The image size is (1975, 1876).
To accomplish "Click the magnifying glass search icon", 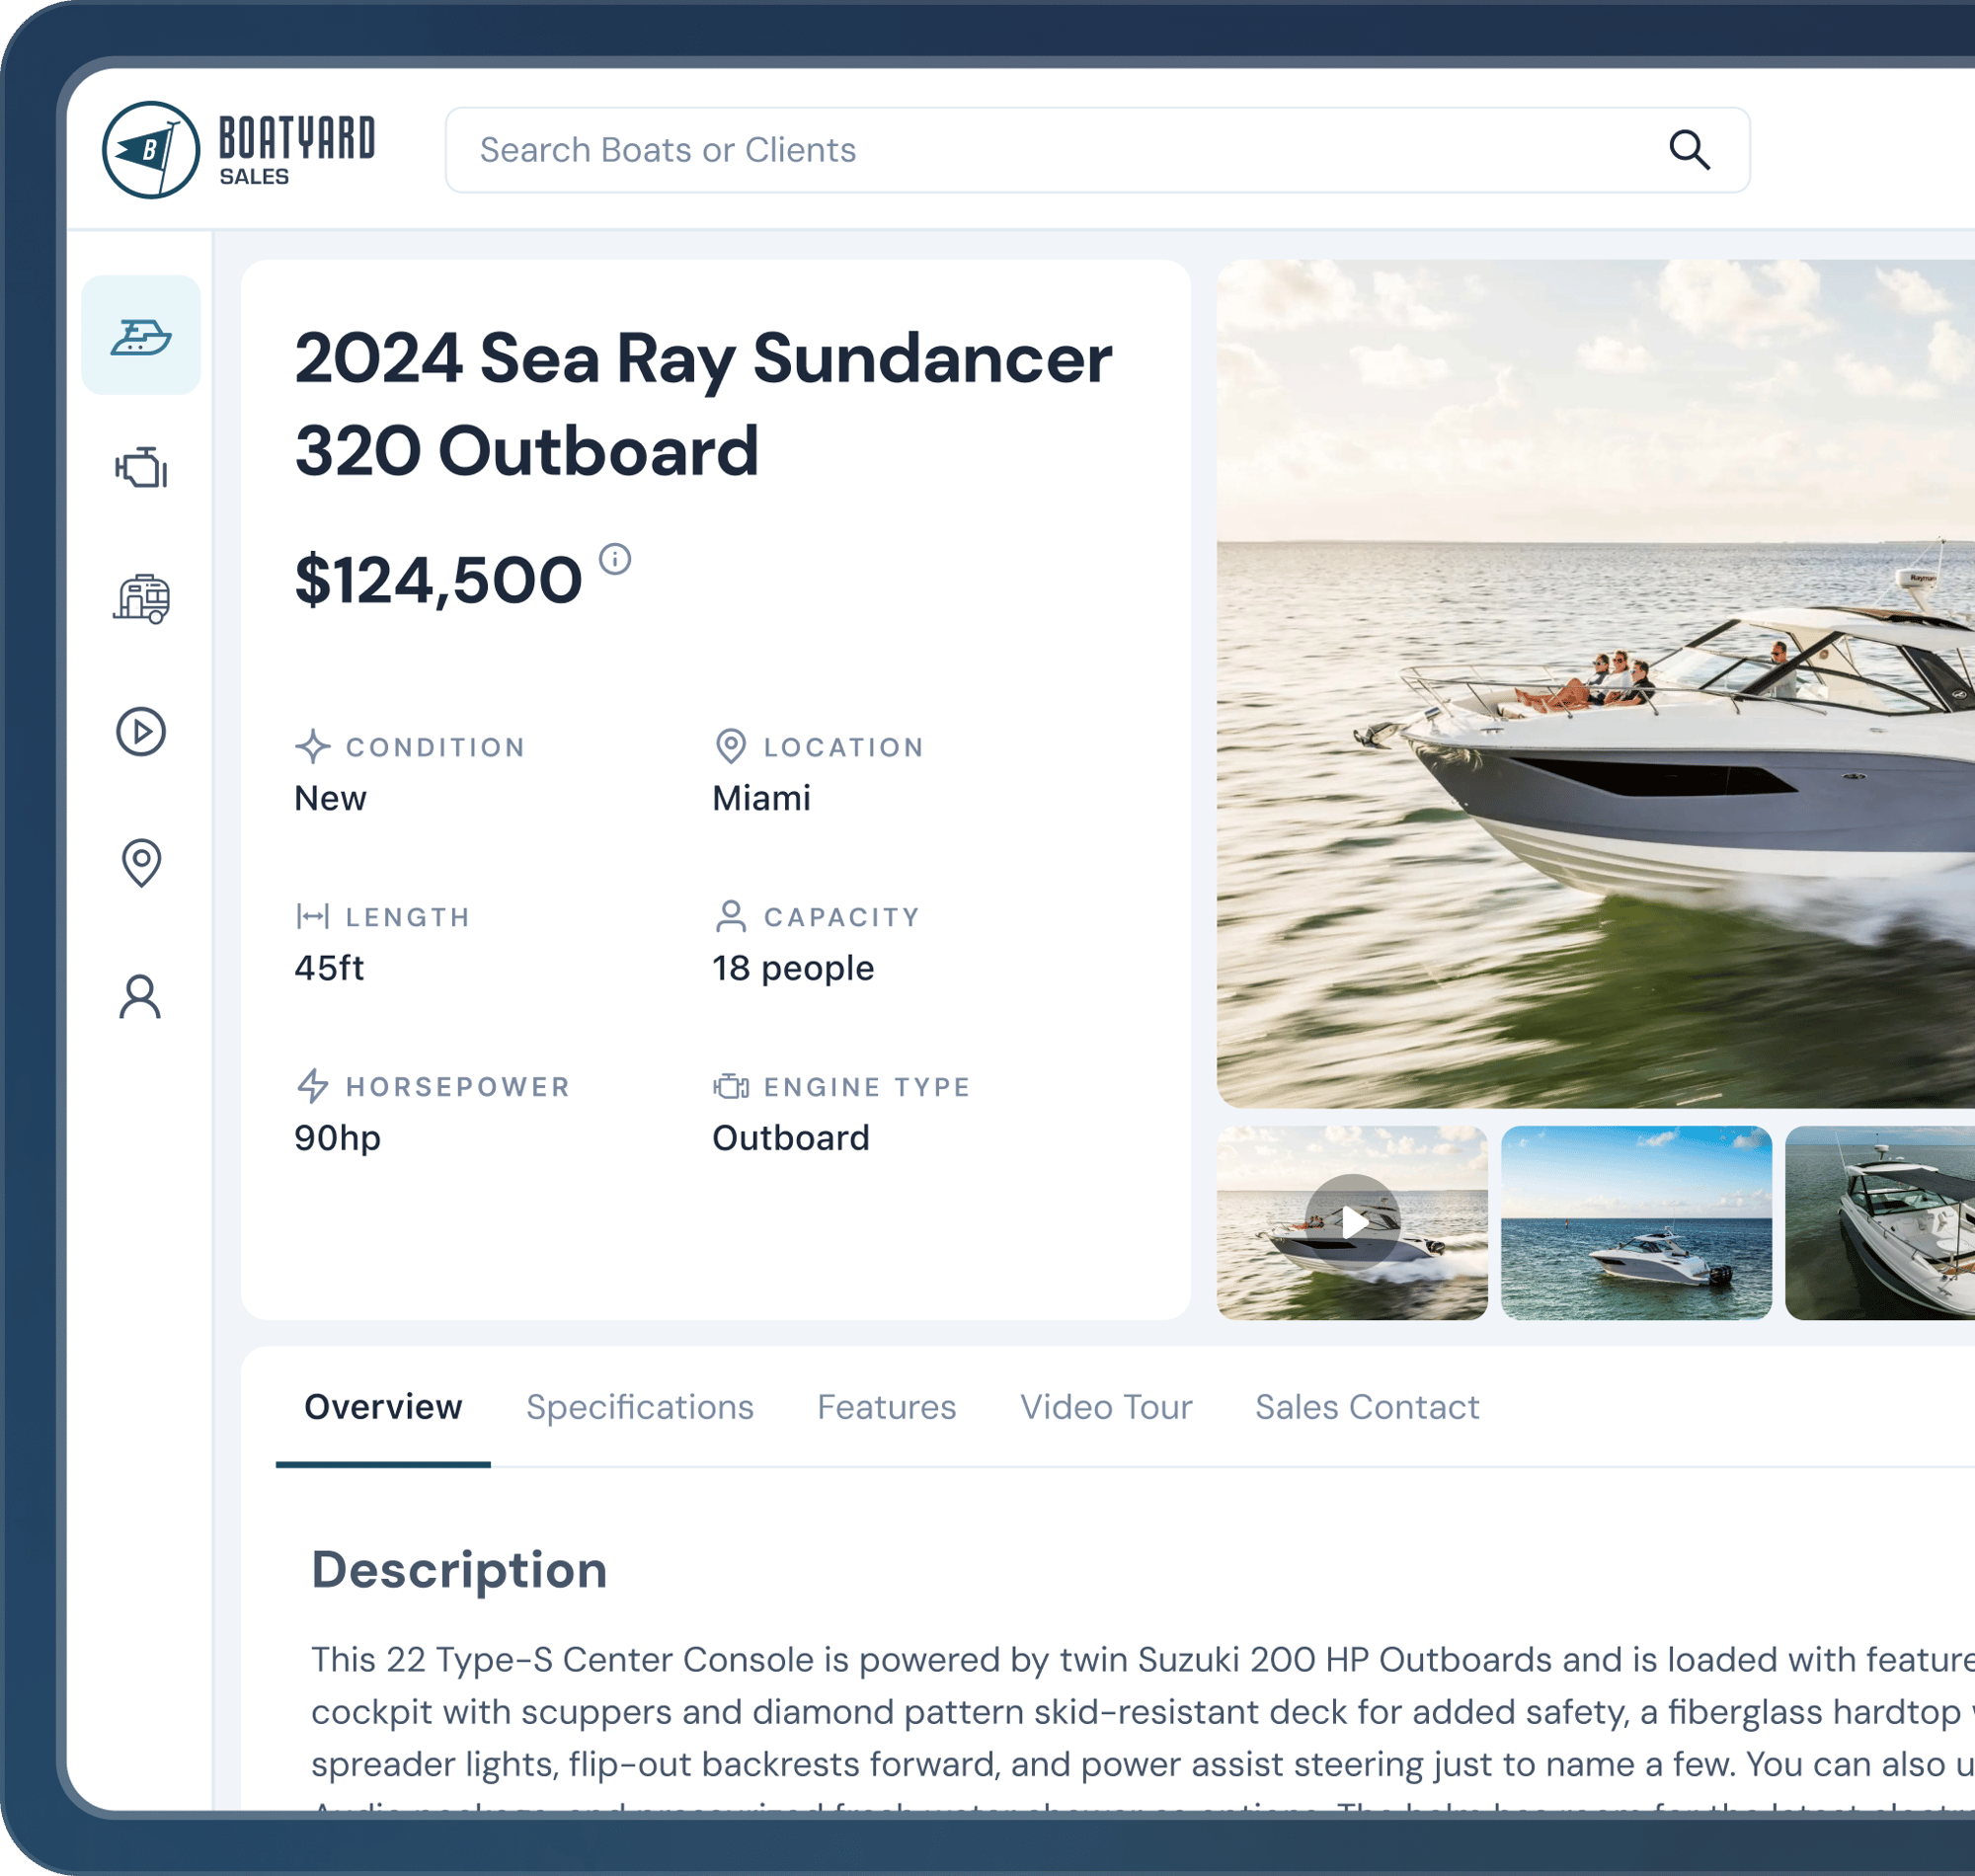I will pos(1689,150).
